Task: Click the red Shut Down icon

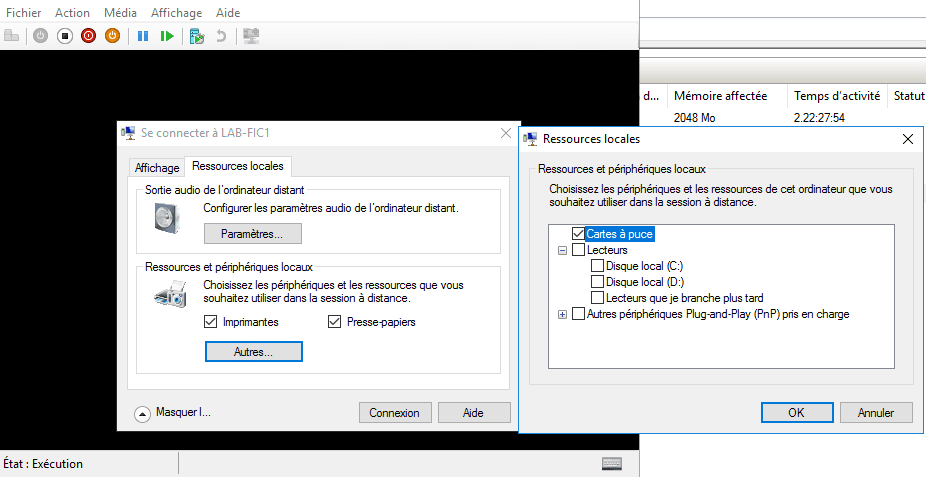Action: pos(89,36)
